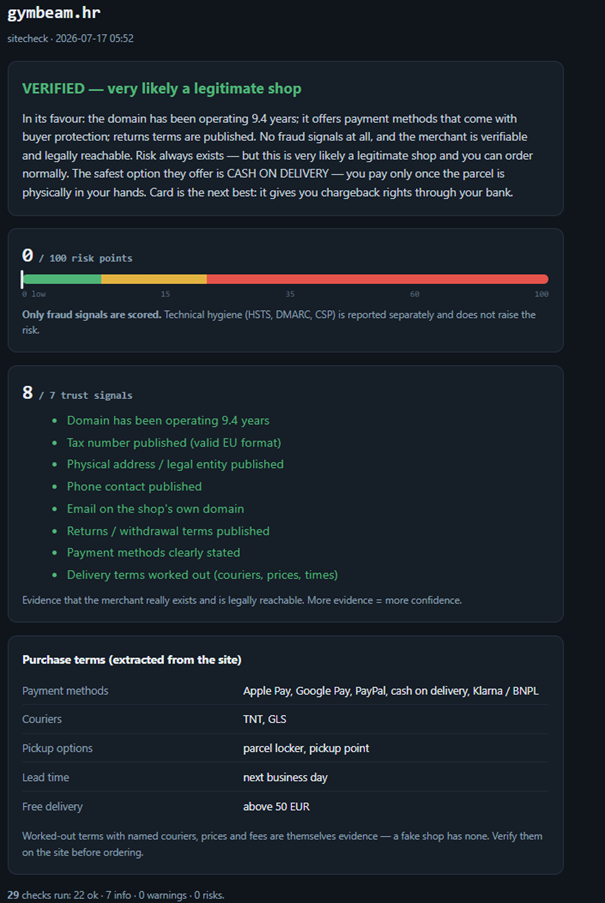
Task: Click the '29 checks run' summary line
Action: pyautogui.click(x=116, y=896)
